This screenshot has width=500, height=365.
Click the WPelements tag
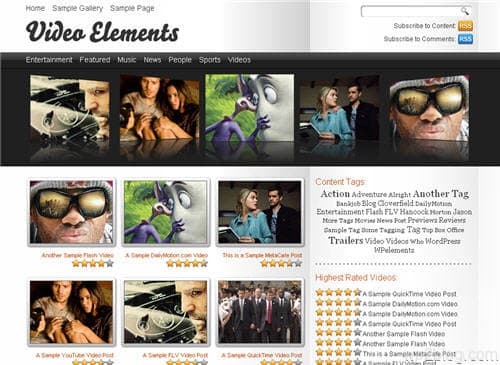tap(394, 250)
